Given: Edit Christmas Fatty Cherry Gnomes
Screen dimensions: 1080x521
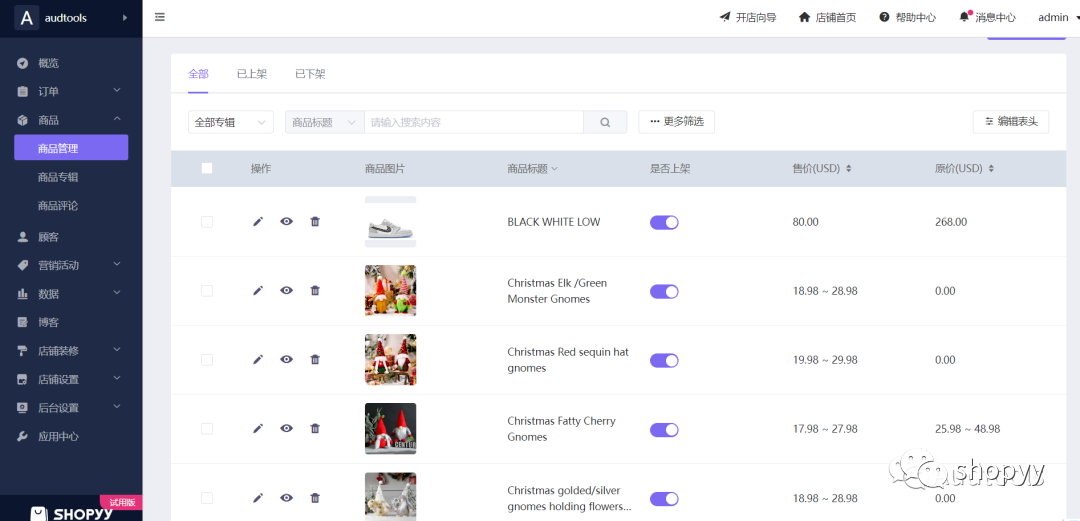Looking at the screenshot, I should click(x=258, y=428).
